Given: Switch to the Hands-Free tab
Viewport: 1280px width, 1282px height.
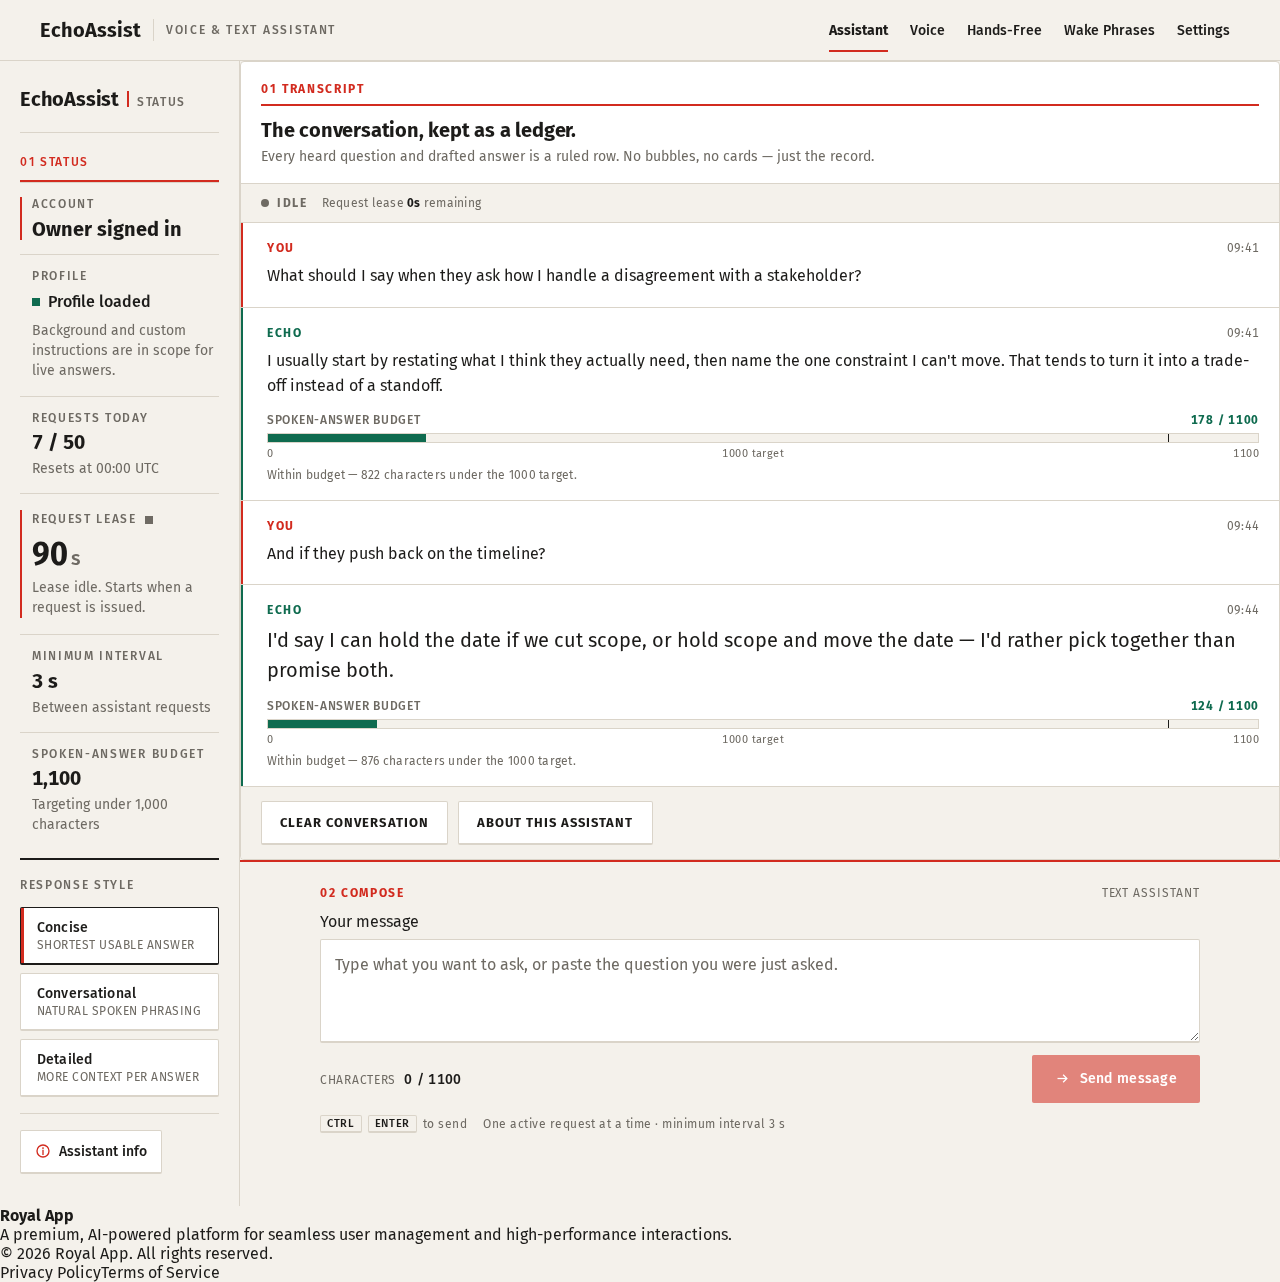Looking at the screenshot, I should coord(1004,30).
